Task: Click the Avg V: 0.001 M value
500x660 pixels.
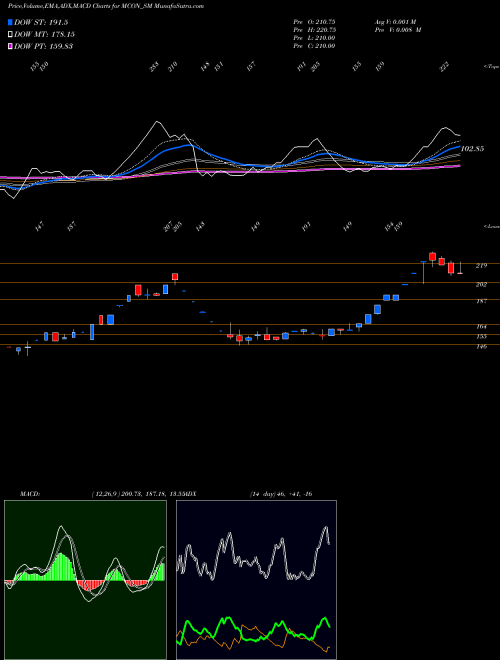Action: (x=395, y=22)
